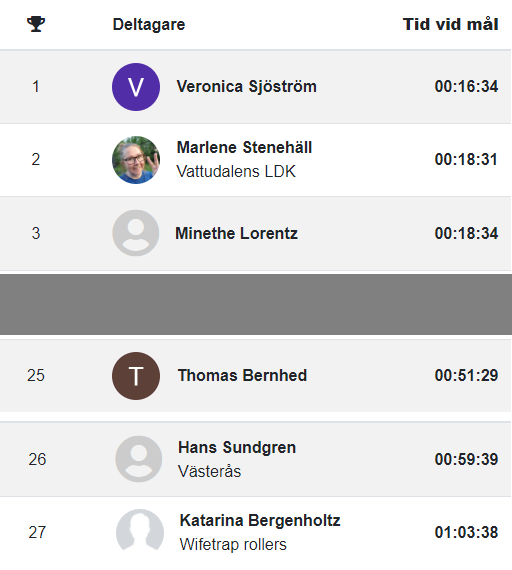Select the finish time 00:16:34
Image resolution: width=512 pixels, height=570 pixels.
[x=466, y=87]
